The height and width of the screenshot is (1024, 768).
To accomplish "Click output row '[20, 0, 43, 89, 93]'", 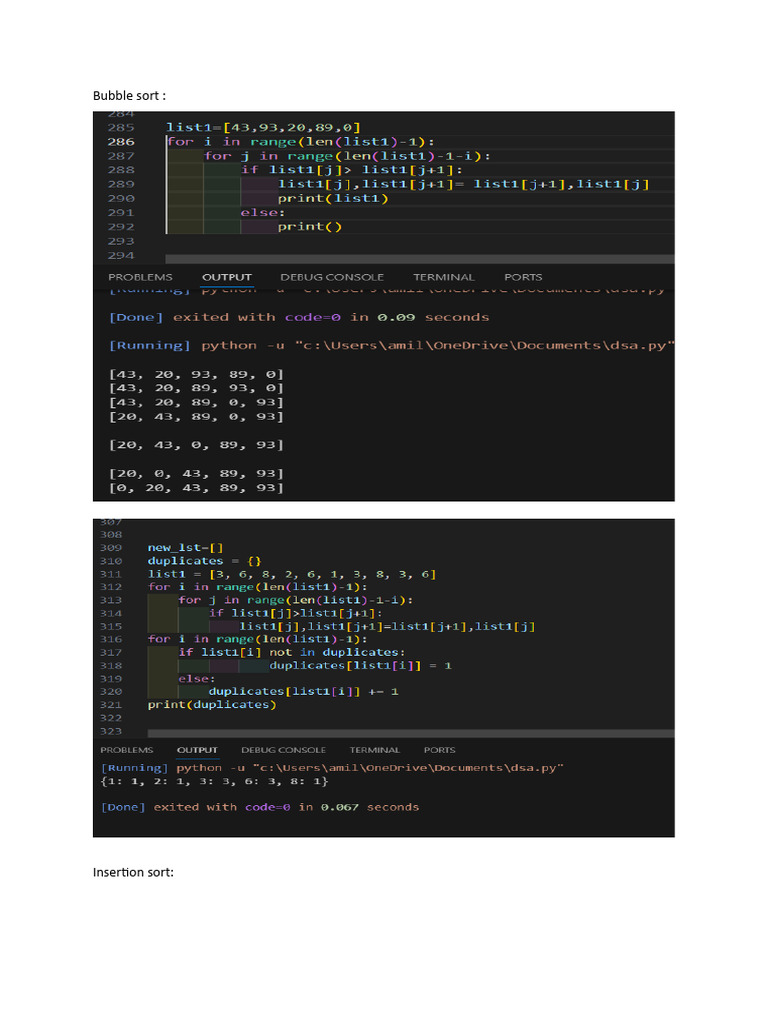I will [196, 473].
